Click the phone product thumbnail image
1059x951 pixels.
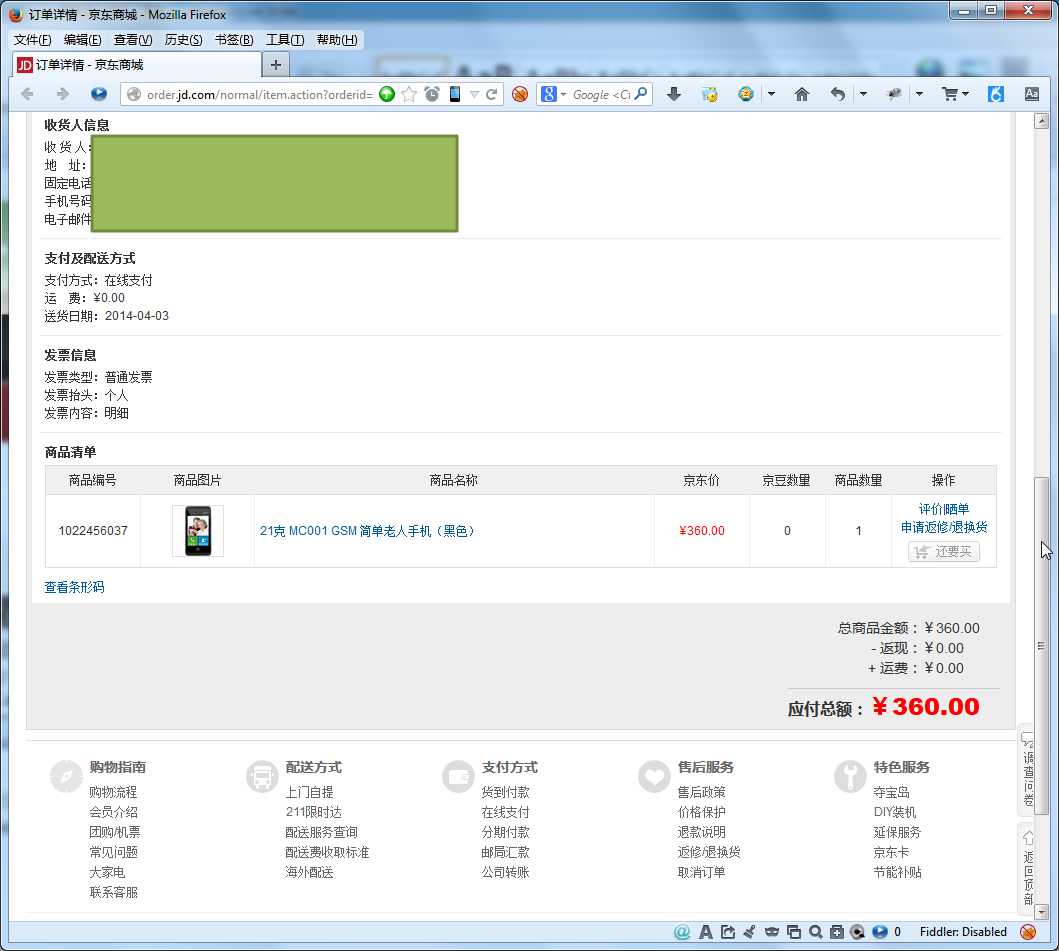(x=198, y=531)
